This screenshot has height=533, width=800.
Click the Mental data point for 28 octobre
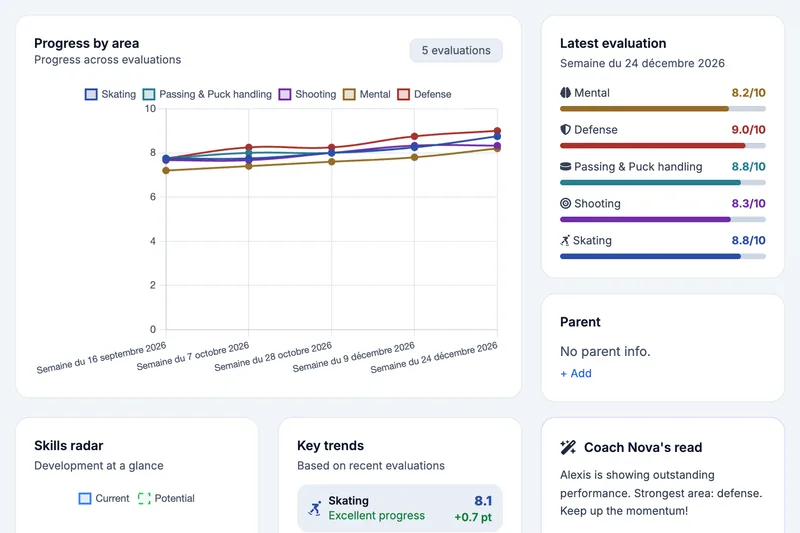[332, 162]
